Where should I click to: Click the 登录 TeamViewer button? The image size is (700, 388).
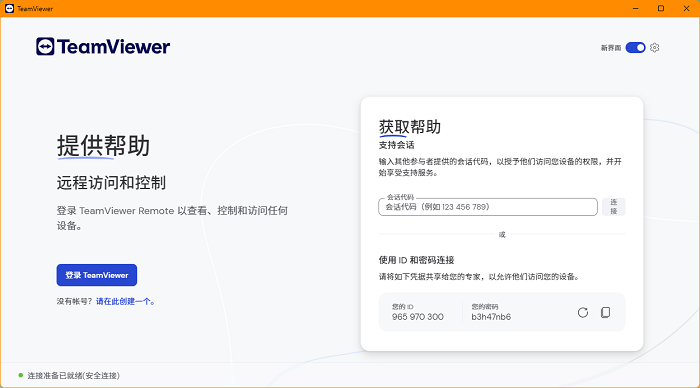click(97, 275)
